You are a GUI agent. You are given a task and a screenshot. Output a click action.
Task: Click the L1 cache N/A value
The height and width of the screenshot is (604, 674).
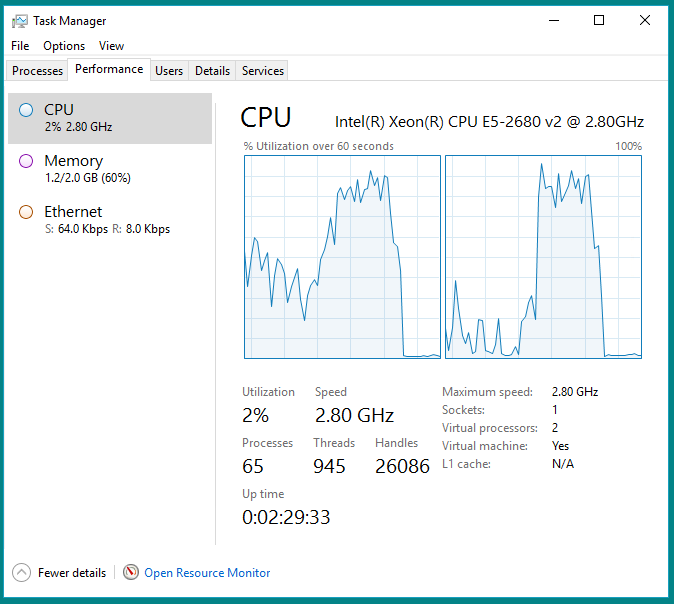pyautogui.click(x=563, y=464)
